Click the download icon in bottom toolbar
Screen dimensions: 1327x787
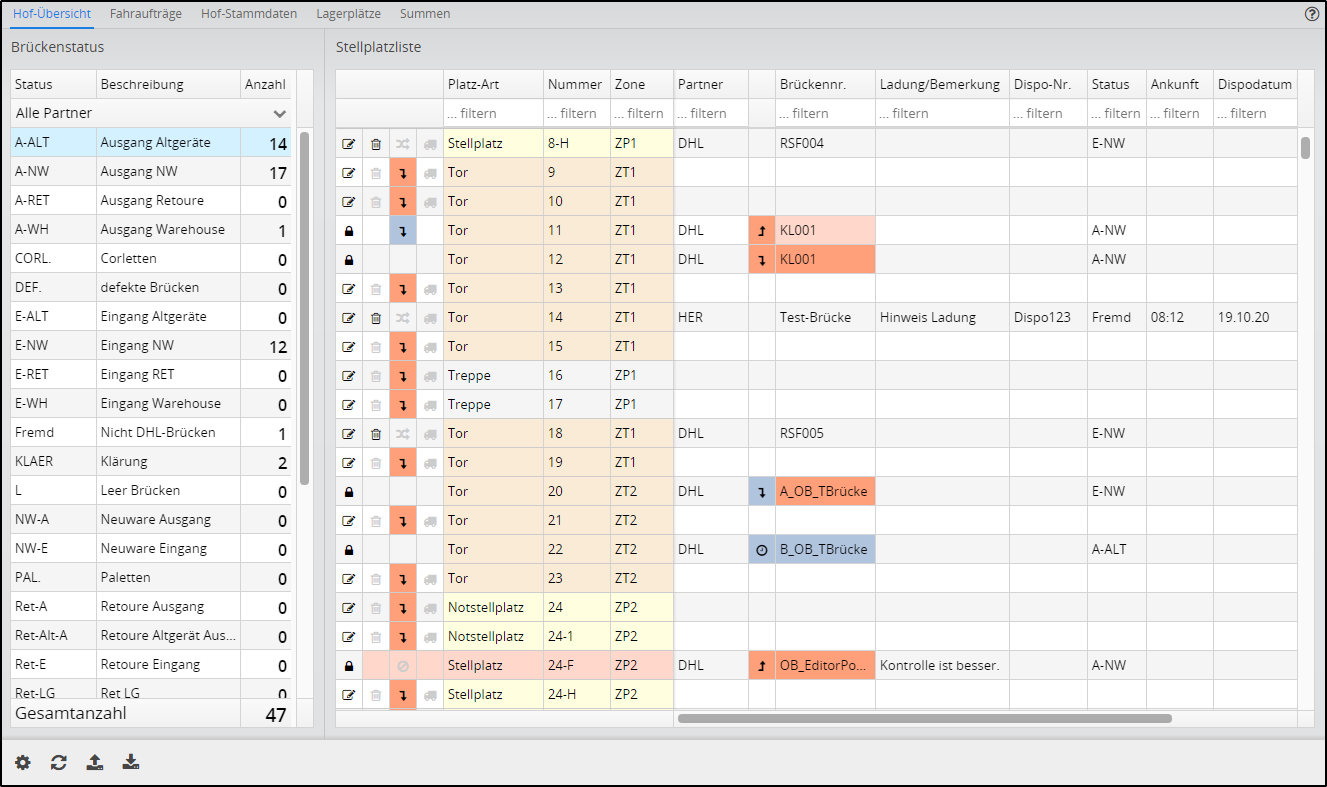point(130,763)
